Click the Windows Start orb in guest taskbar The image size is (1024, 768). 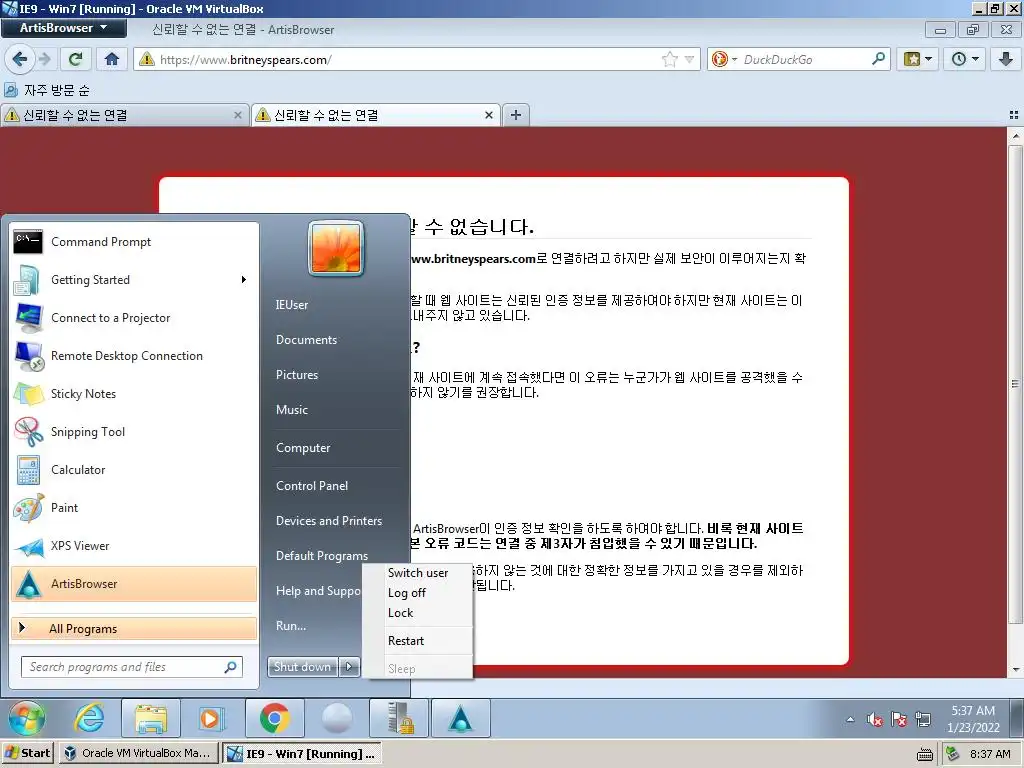coord(27,718)
